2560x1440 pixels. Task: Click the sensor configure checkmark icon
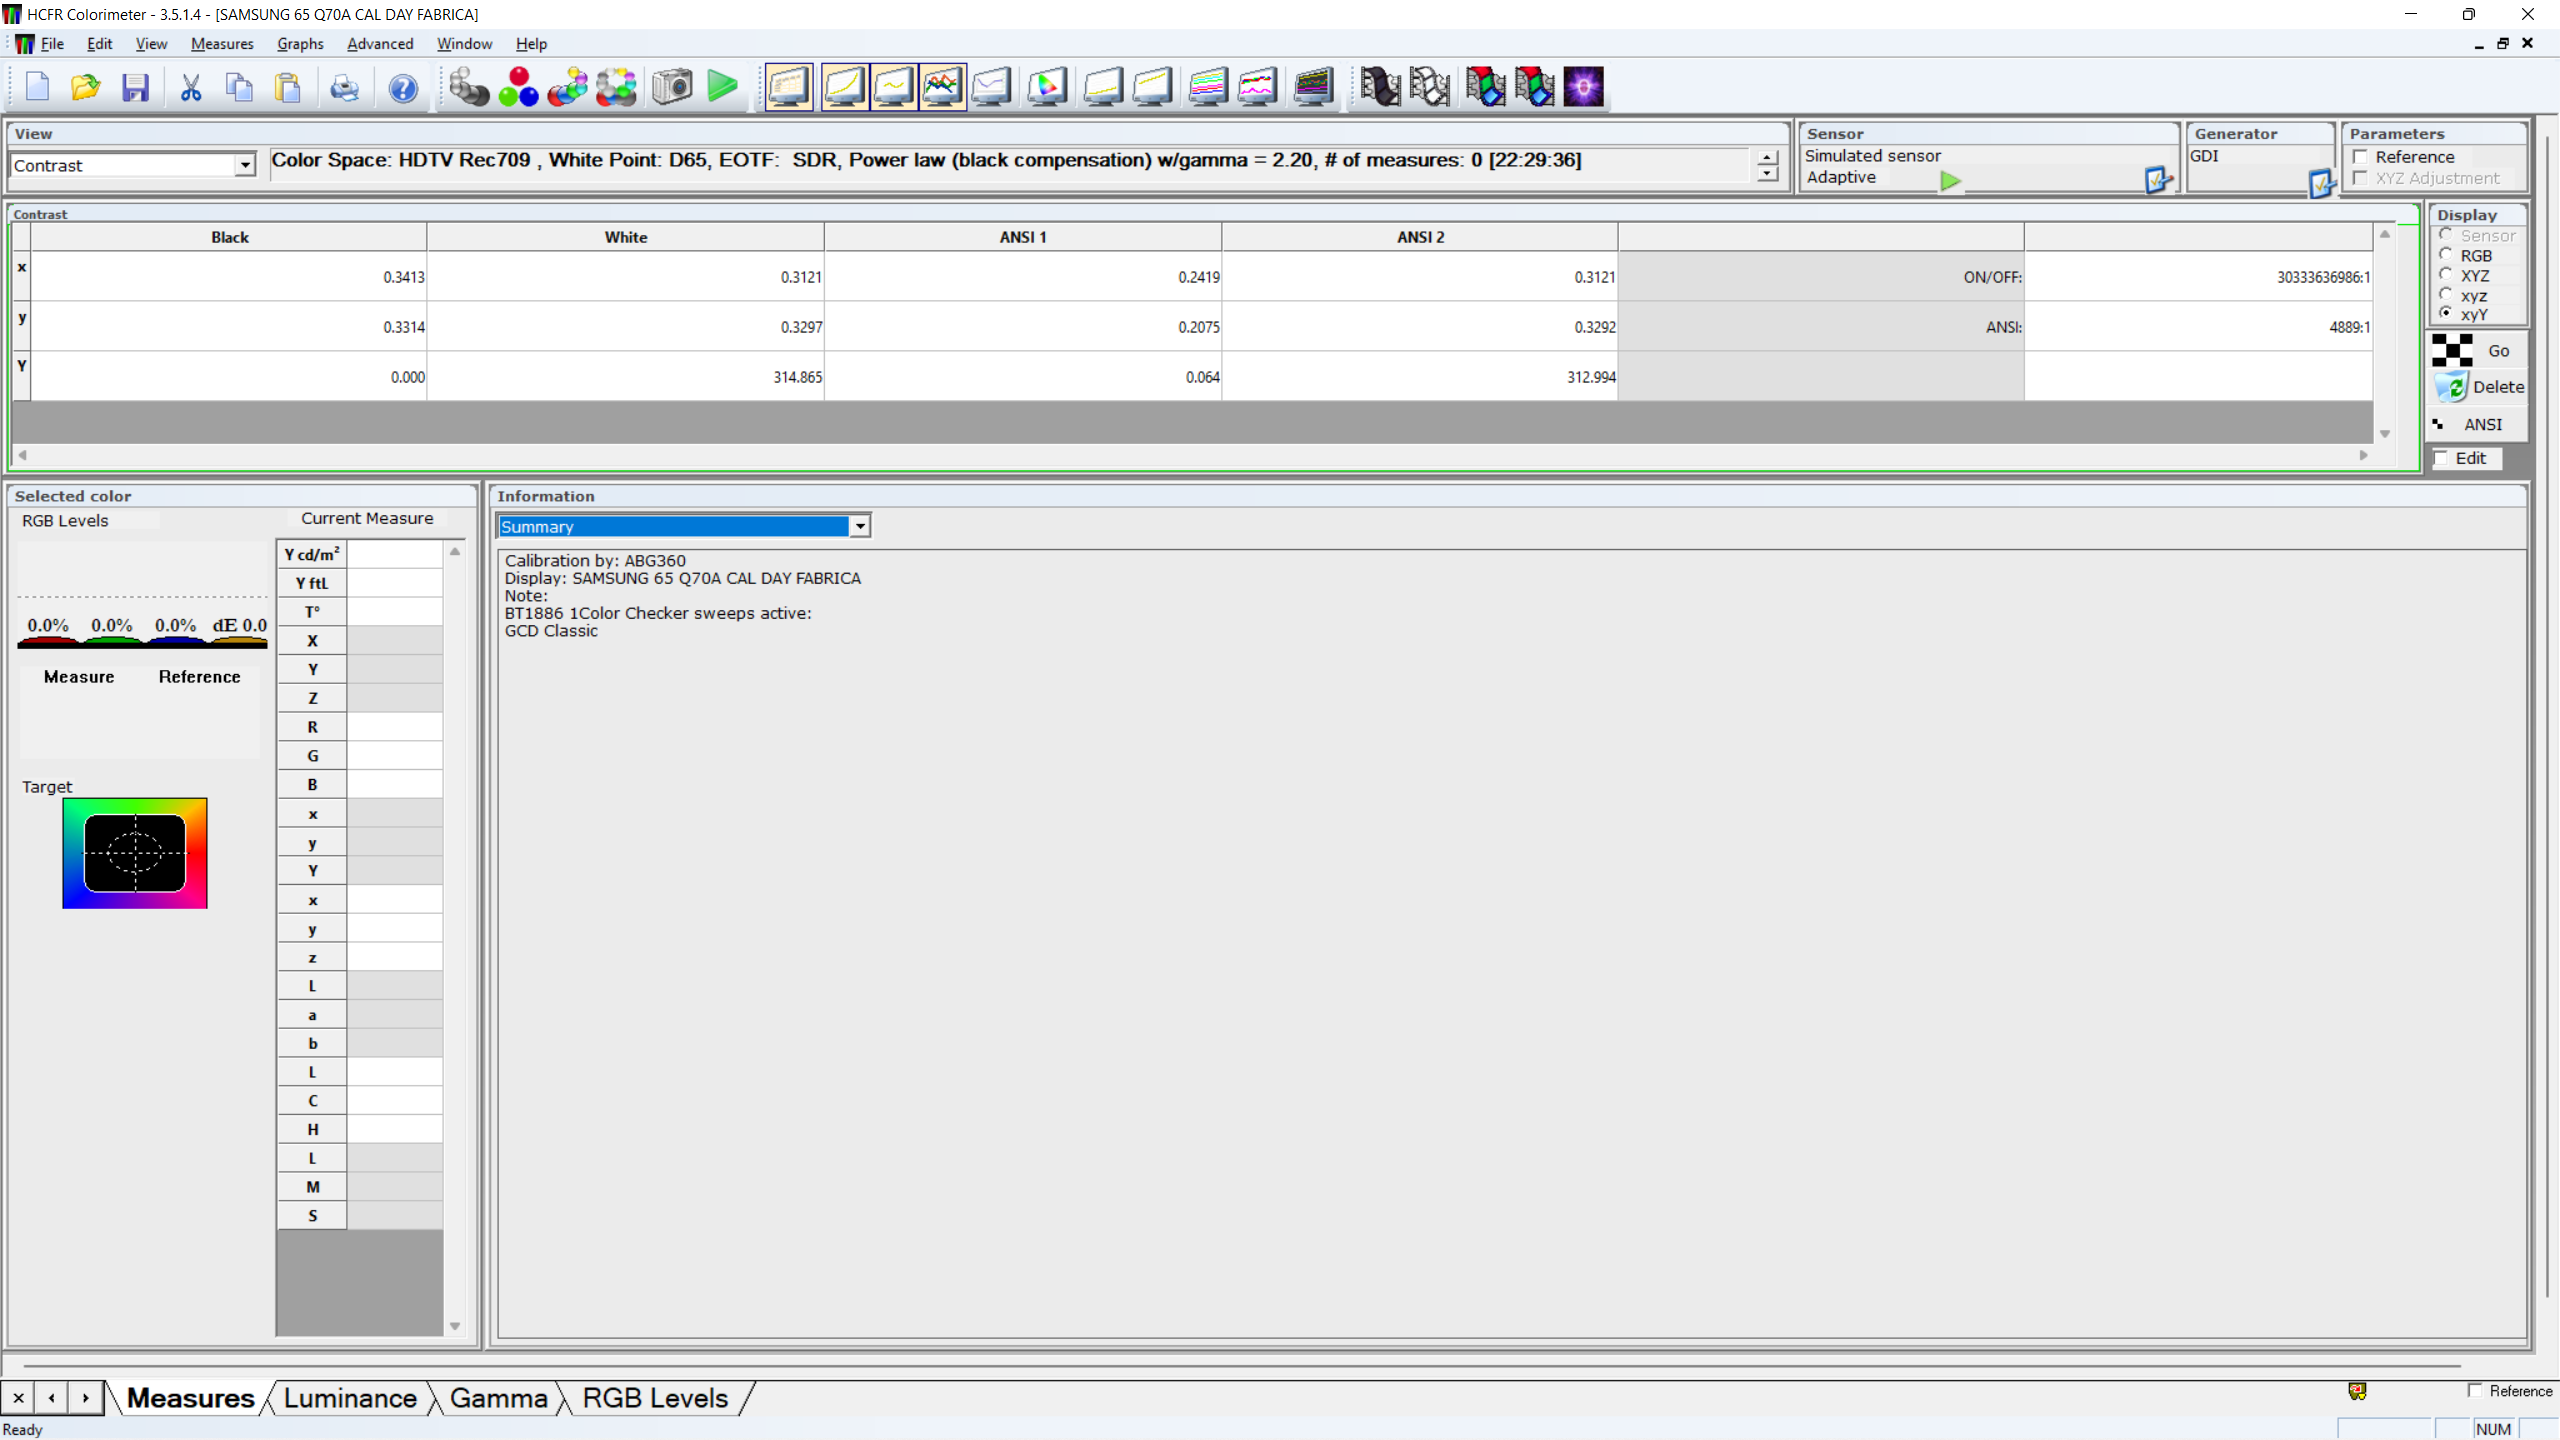[x=2158, y=180]
